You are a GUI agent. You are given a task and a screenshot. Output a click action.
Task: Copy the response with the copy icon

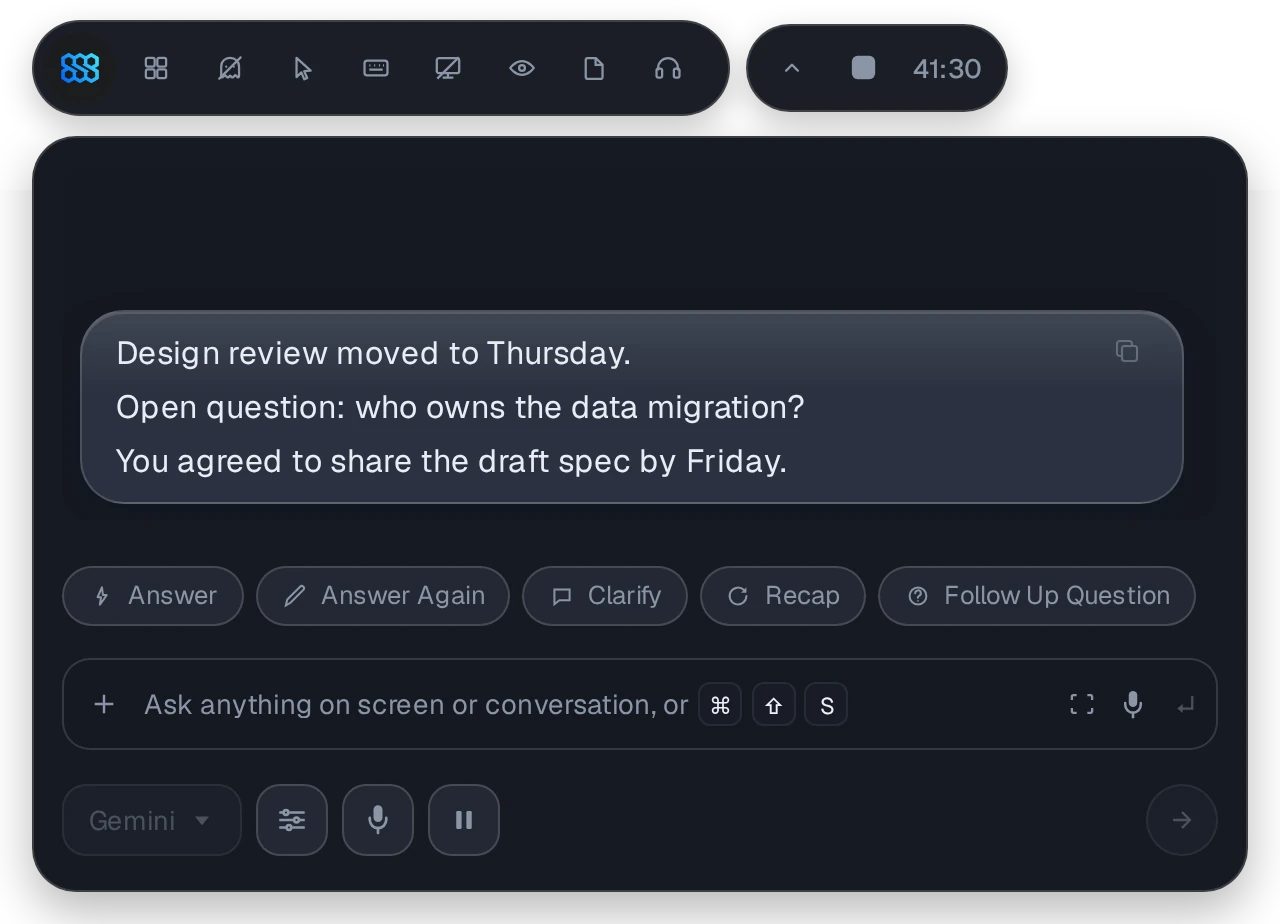1127,351
